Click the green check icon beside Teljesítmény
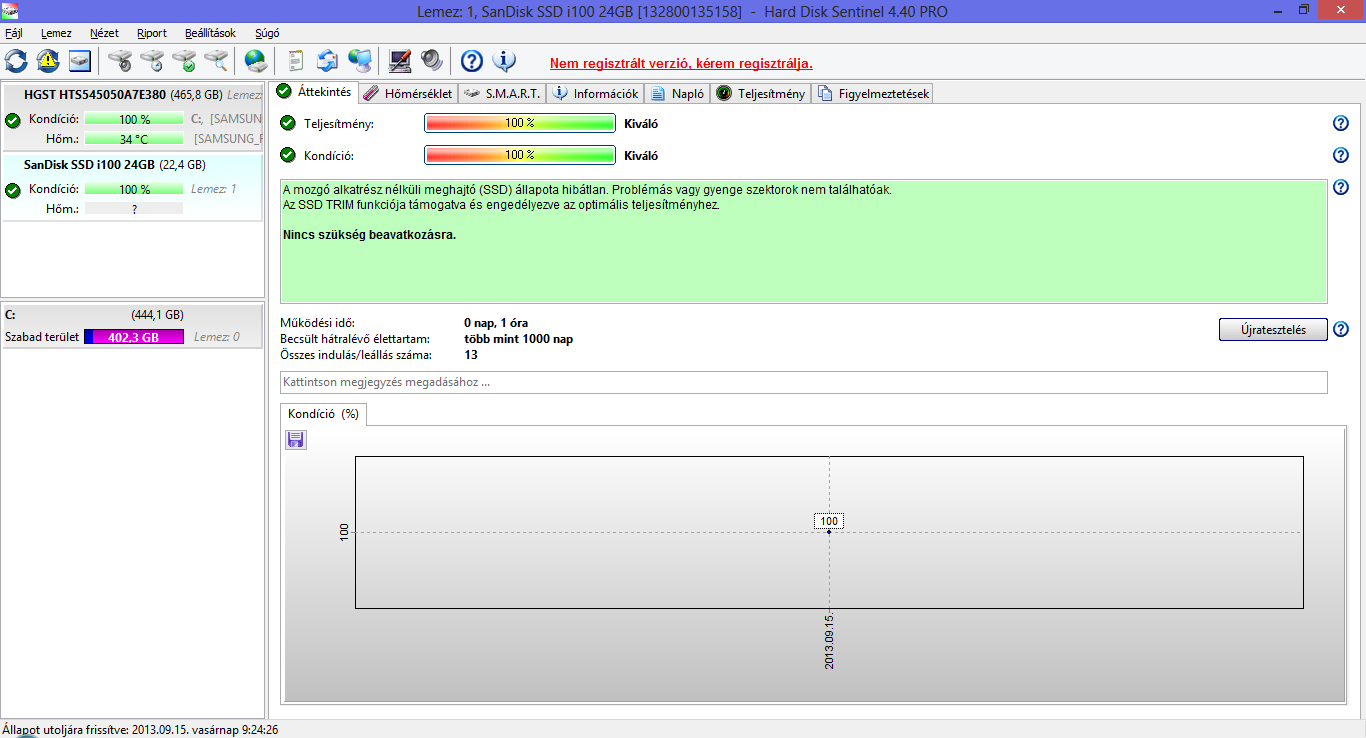The image size is (1366, 738). click(288, 123)
